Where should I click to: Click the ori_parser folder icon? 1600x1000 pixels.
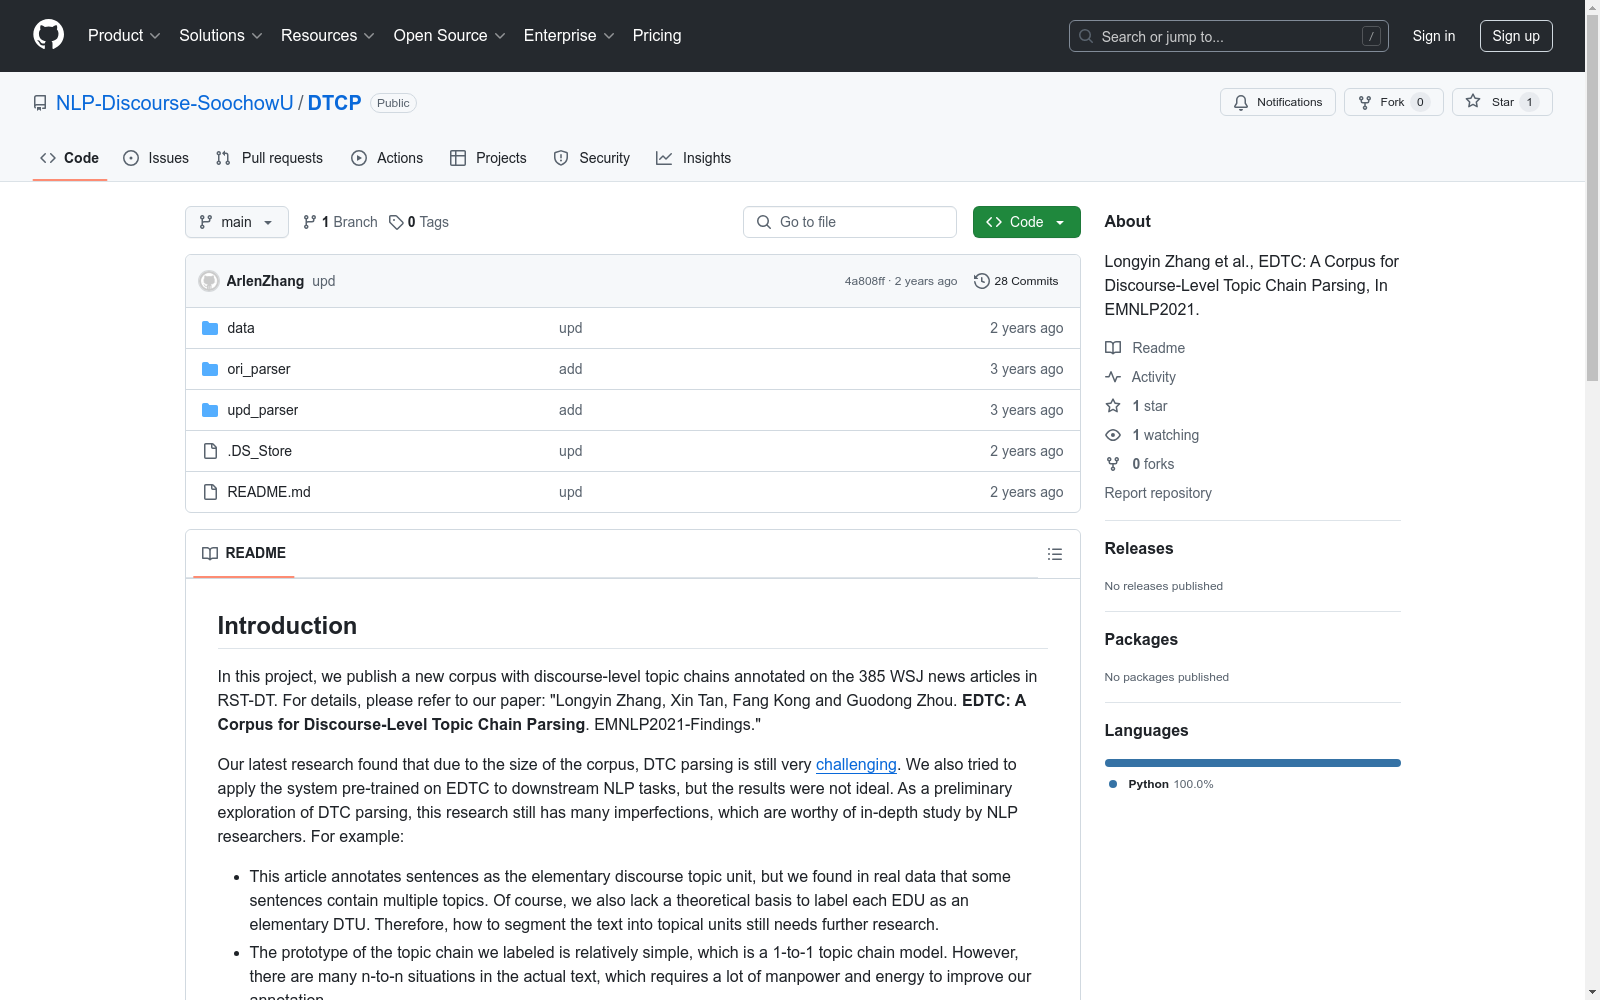pyautogui.click(x=210, y=369)
